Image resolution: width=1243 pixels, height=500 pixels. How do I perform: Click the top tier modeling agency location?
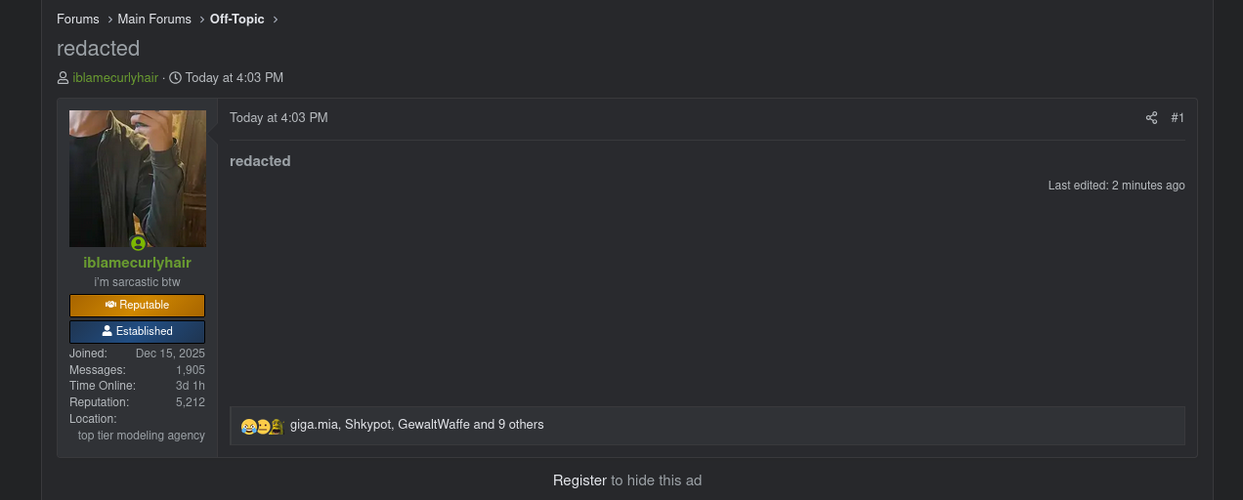tap(141, 436)
